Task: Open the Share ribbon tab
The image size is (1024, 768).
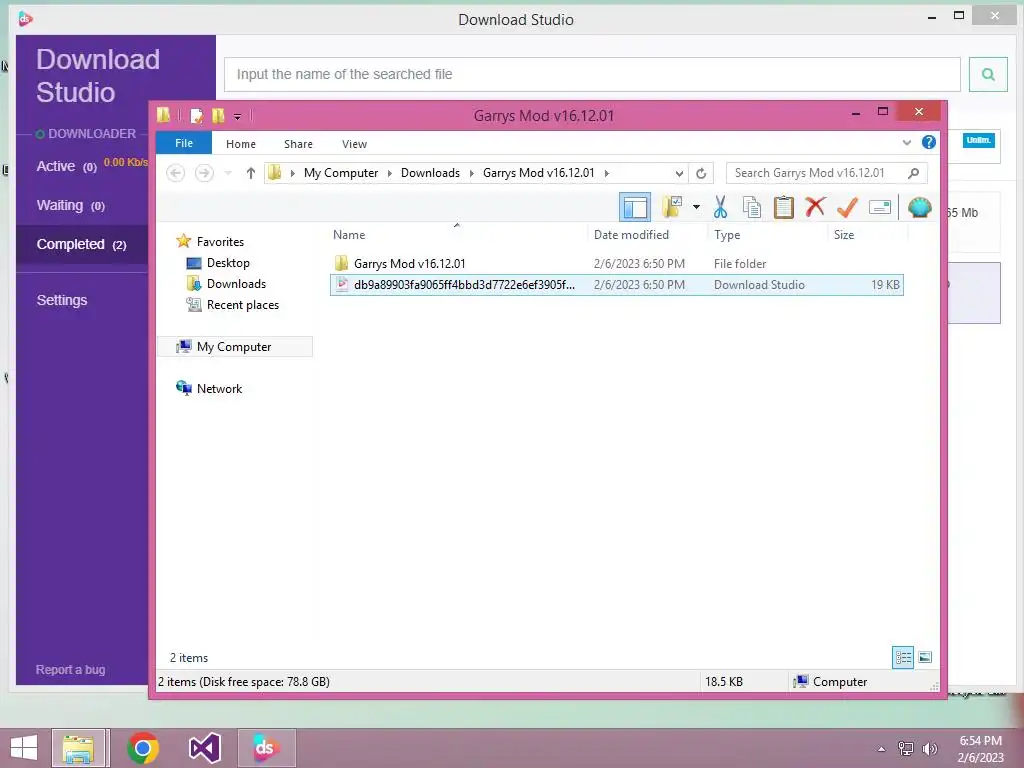Action: coord(298,144)
